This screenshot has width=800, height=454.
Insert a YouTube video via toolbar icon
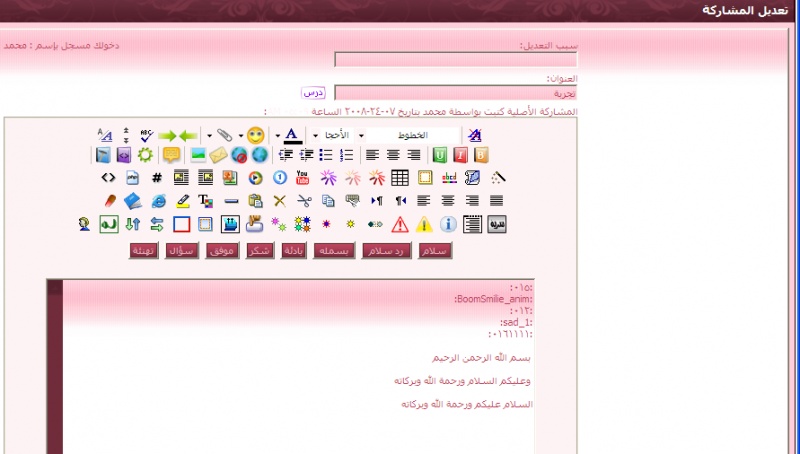[303, 178]
